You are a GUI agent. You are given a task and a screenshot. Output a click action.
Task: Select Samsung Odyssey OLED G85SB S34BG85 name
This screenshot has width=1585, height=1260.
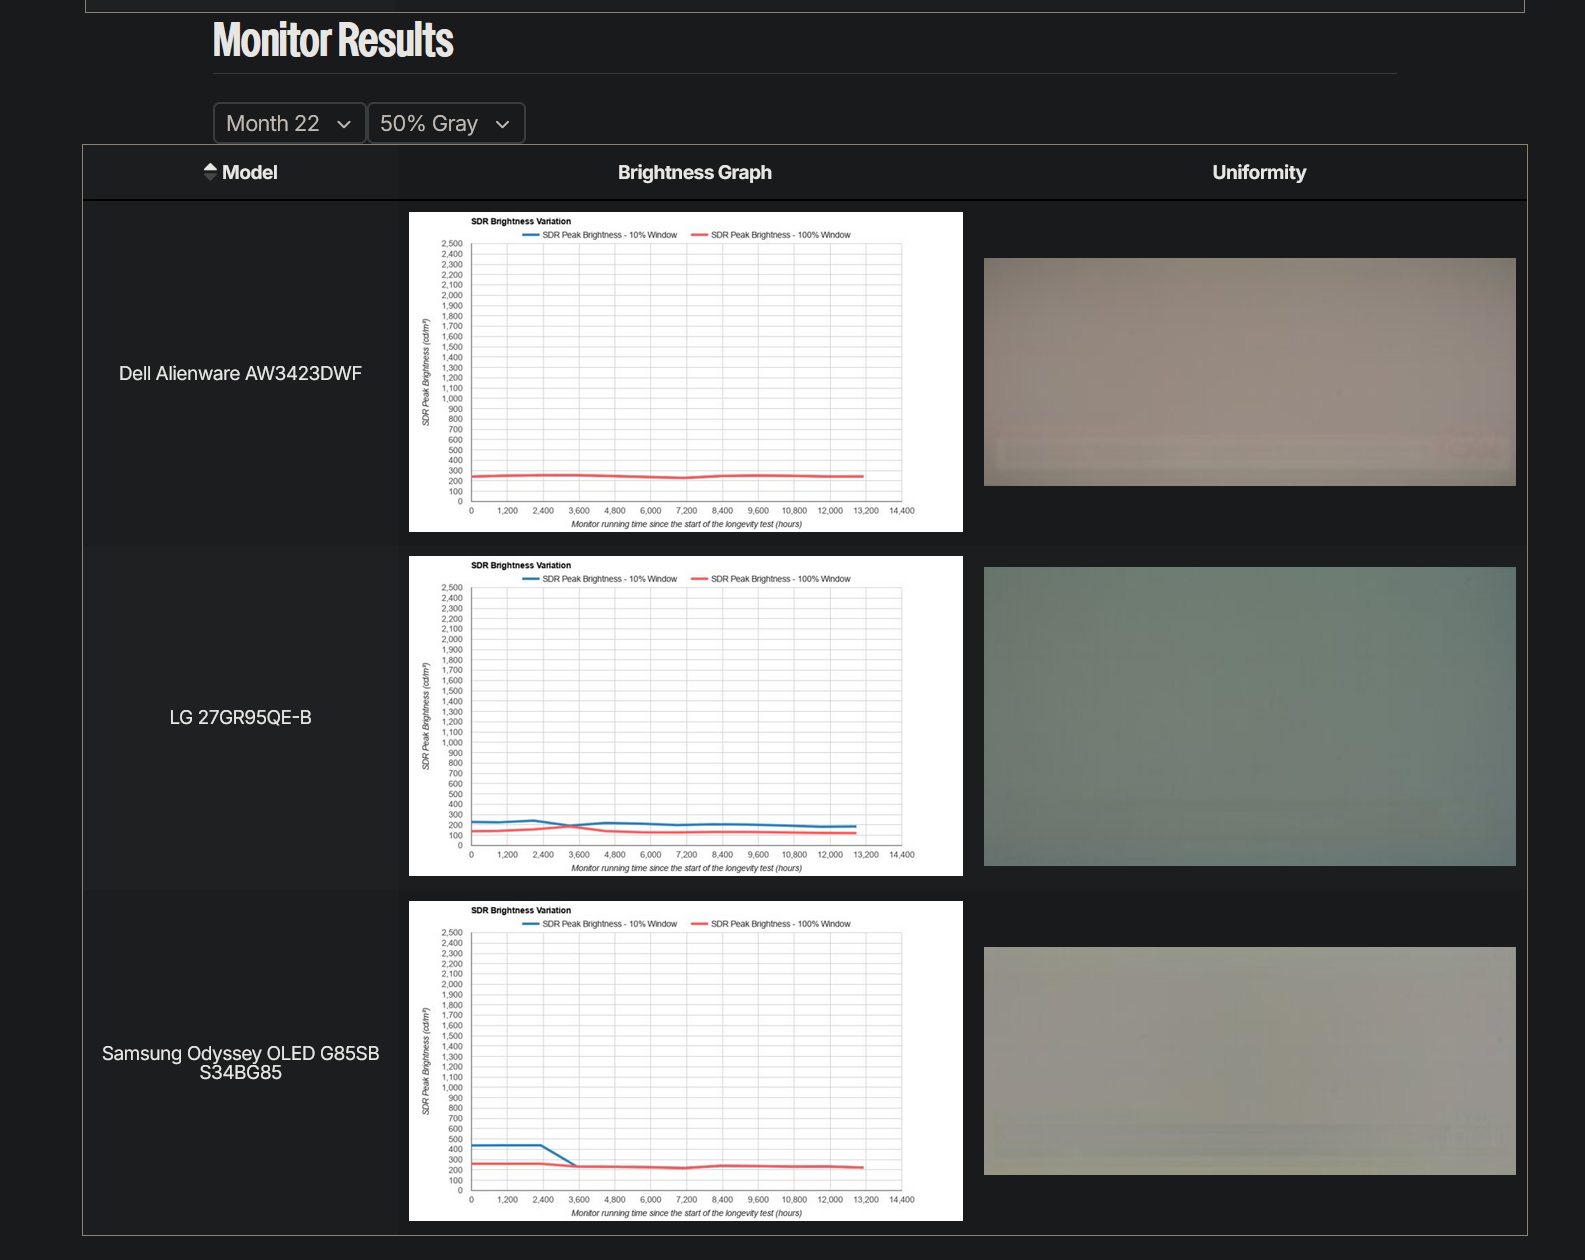pos(240,1062)
